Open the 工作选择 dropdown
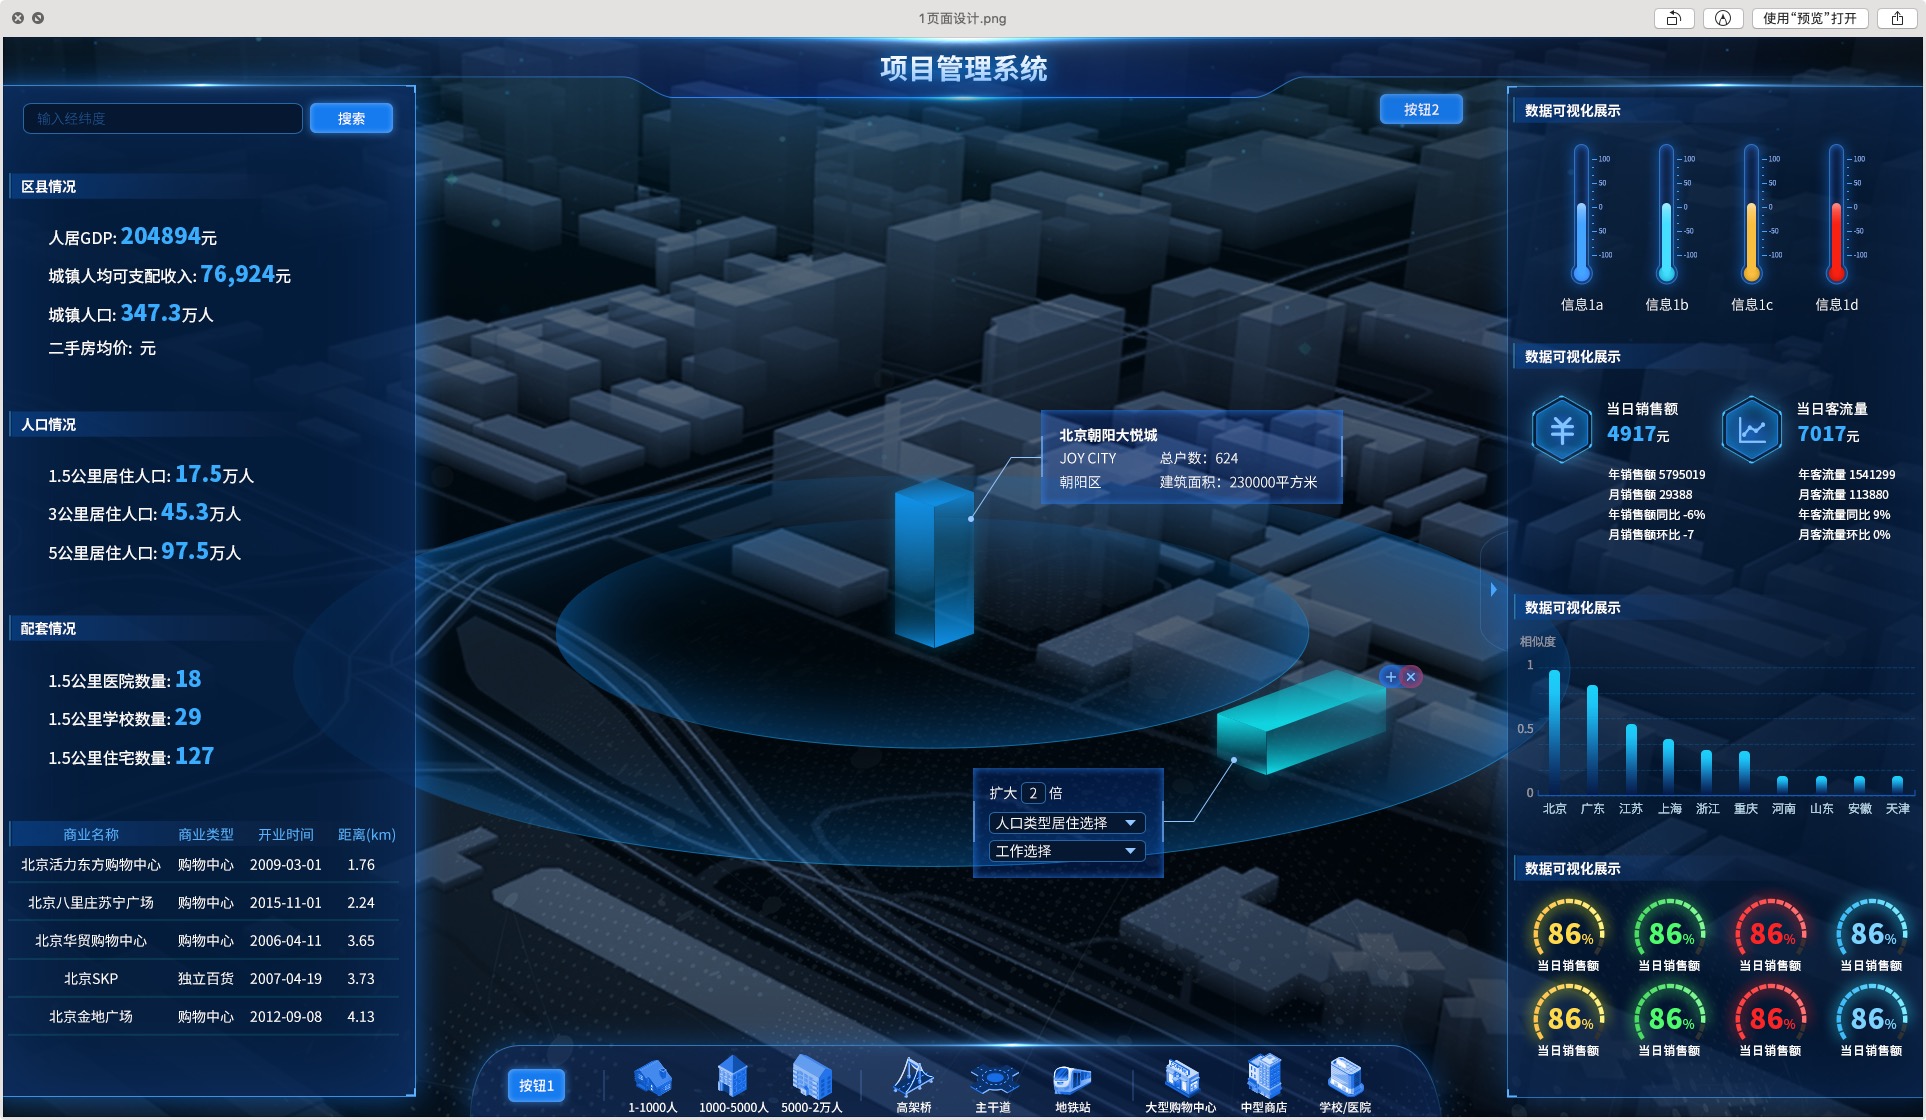 point(1066,851)
